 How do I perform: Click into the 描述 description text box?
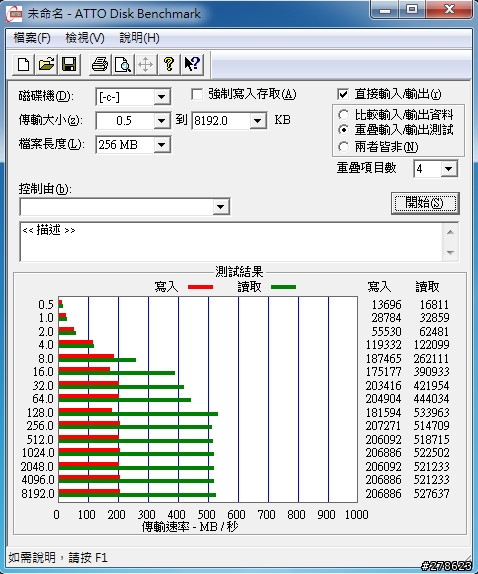(231, 242)
